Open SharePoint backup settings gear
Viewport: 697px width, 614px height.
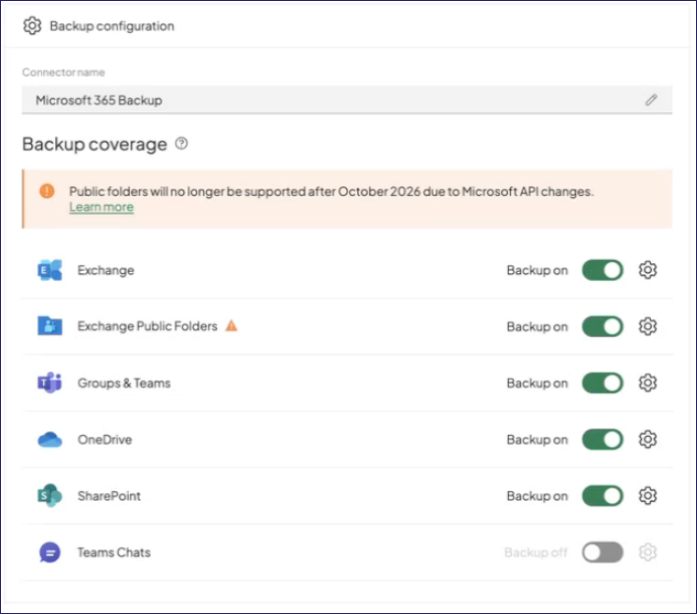[648, 496]
